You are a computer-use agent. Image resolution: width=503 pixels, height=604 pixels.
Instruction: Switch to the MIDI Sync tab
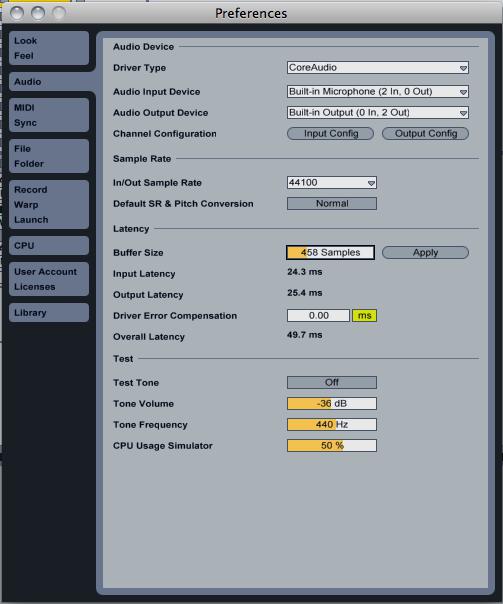[49, 115]
